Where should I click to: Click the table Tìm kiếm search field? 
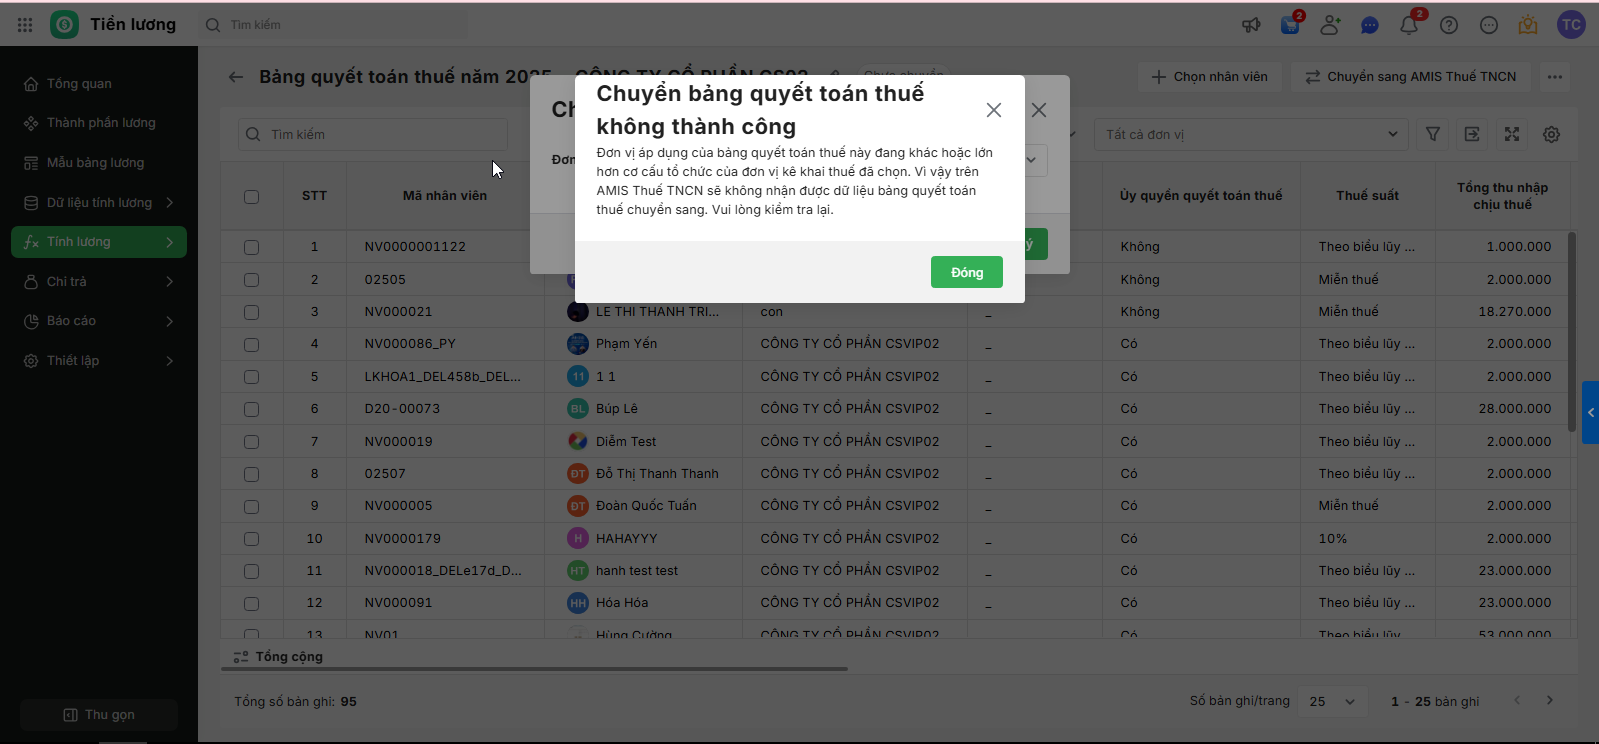click(373, 134)
